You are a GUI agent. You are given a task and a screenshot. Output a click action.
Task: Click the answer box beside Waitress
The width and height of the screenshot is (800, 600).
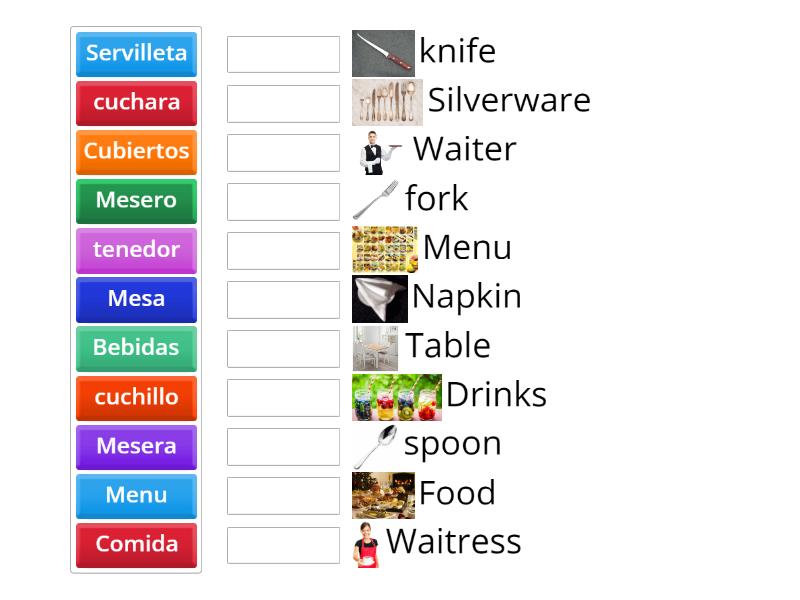click(283, 545)
